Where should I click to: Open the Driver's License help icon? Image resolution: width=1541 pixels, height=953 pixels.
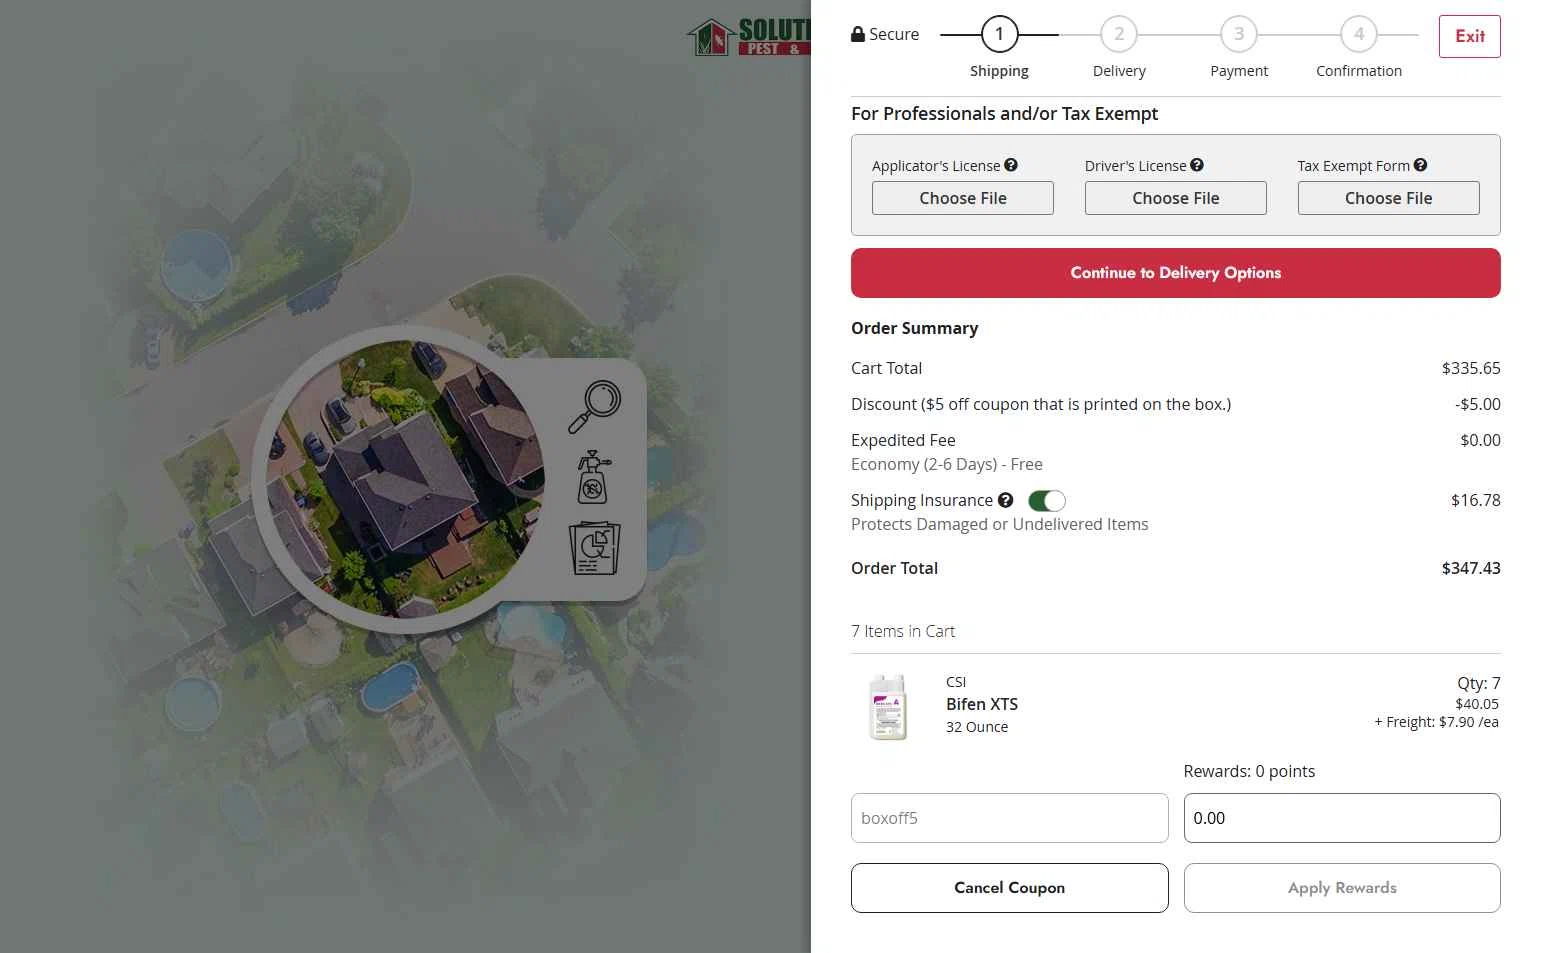point(1197,165)
